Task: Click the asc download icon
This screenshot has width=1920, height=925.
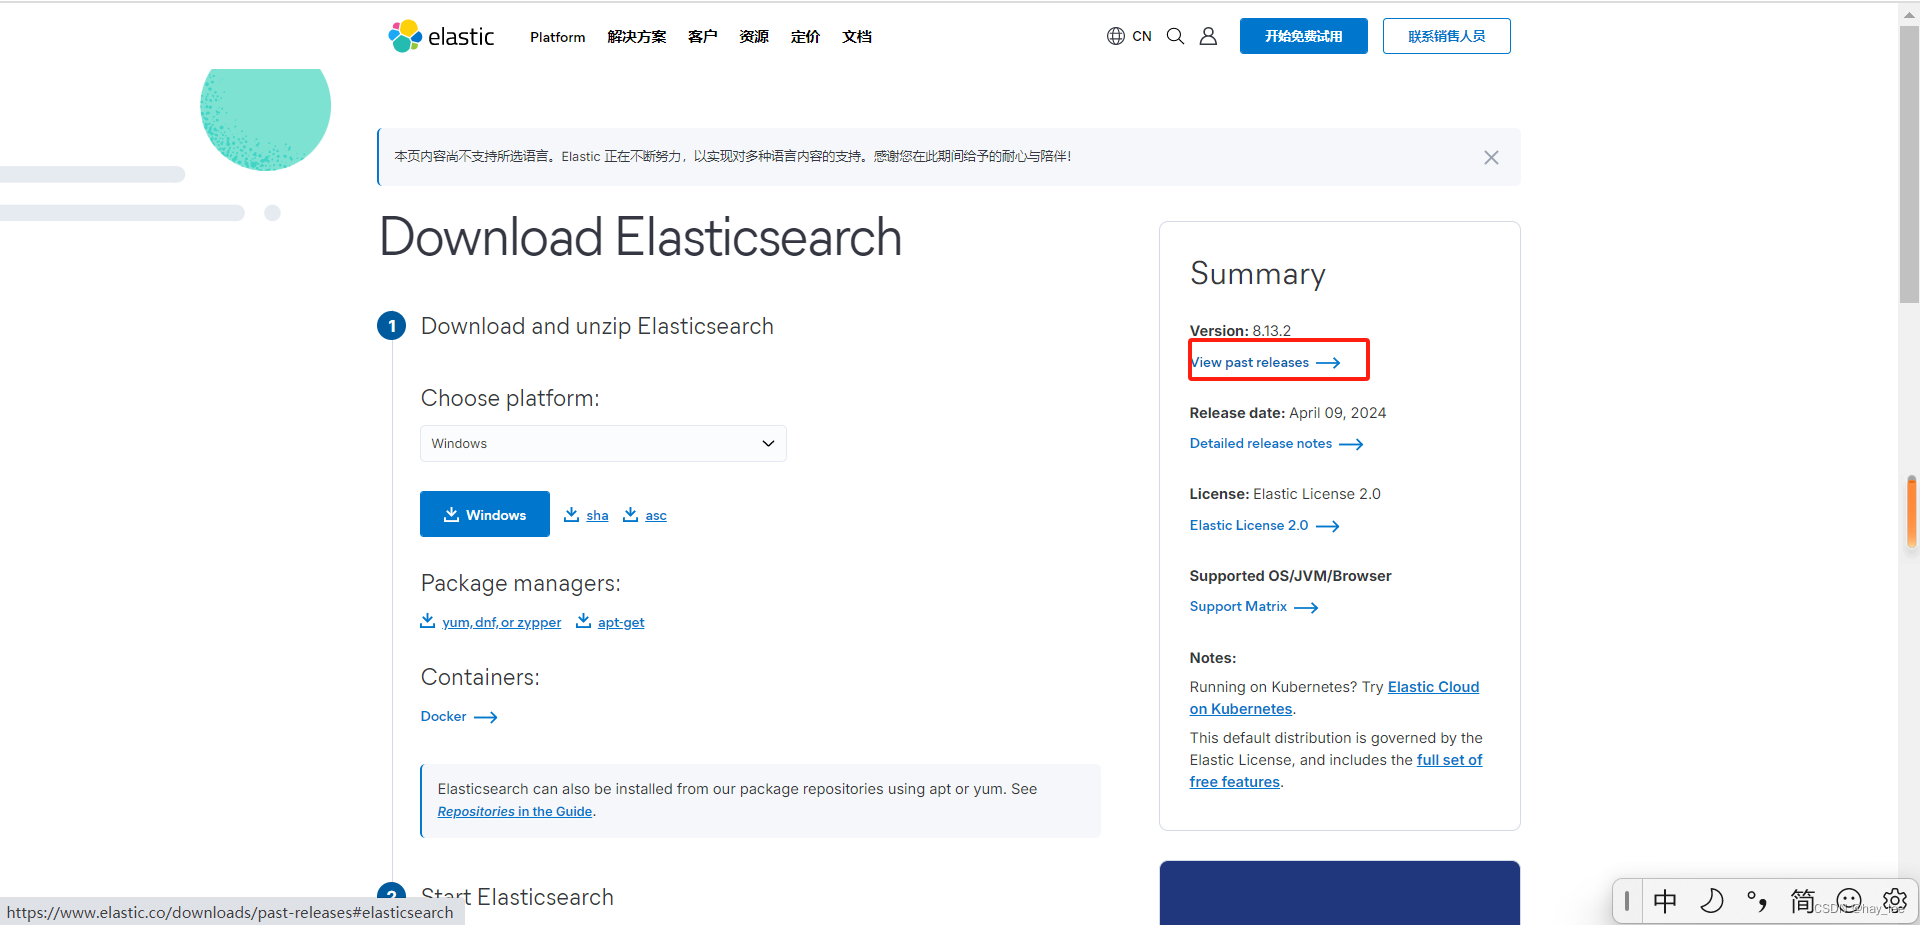Action: click(x=631, y=514)
